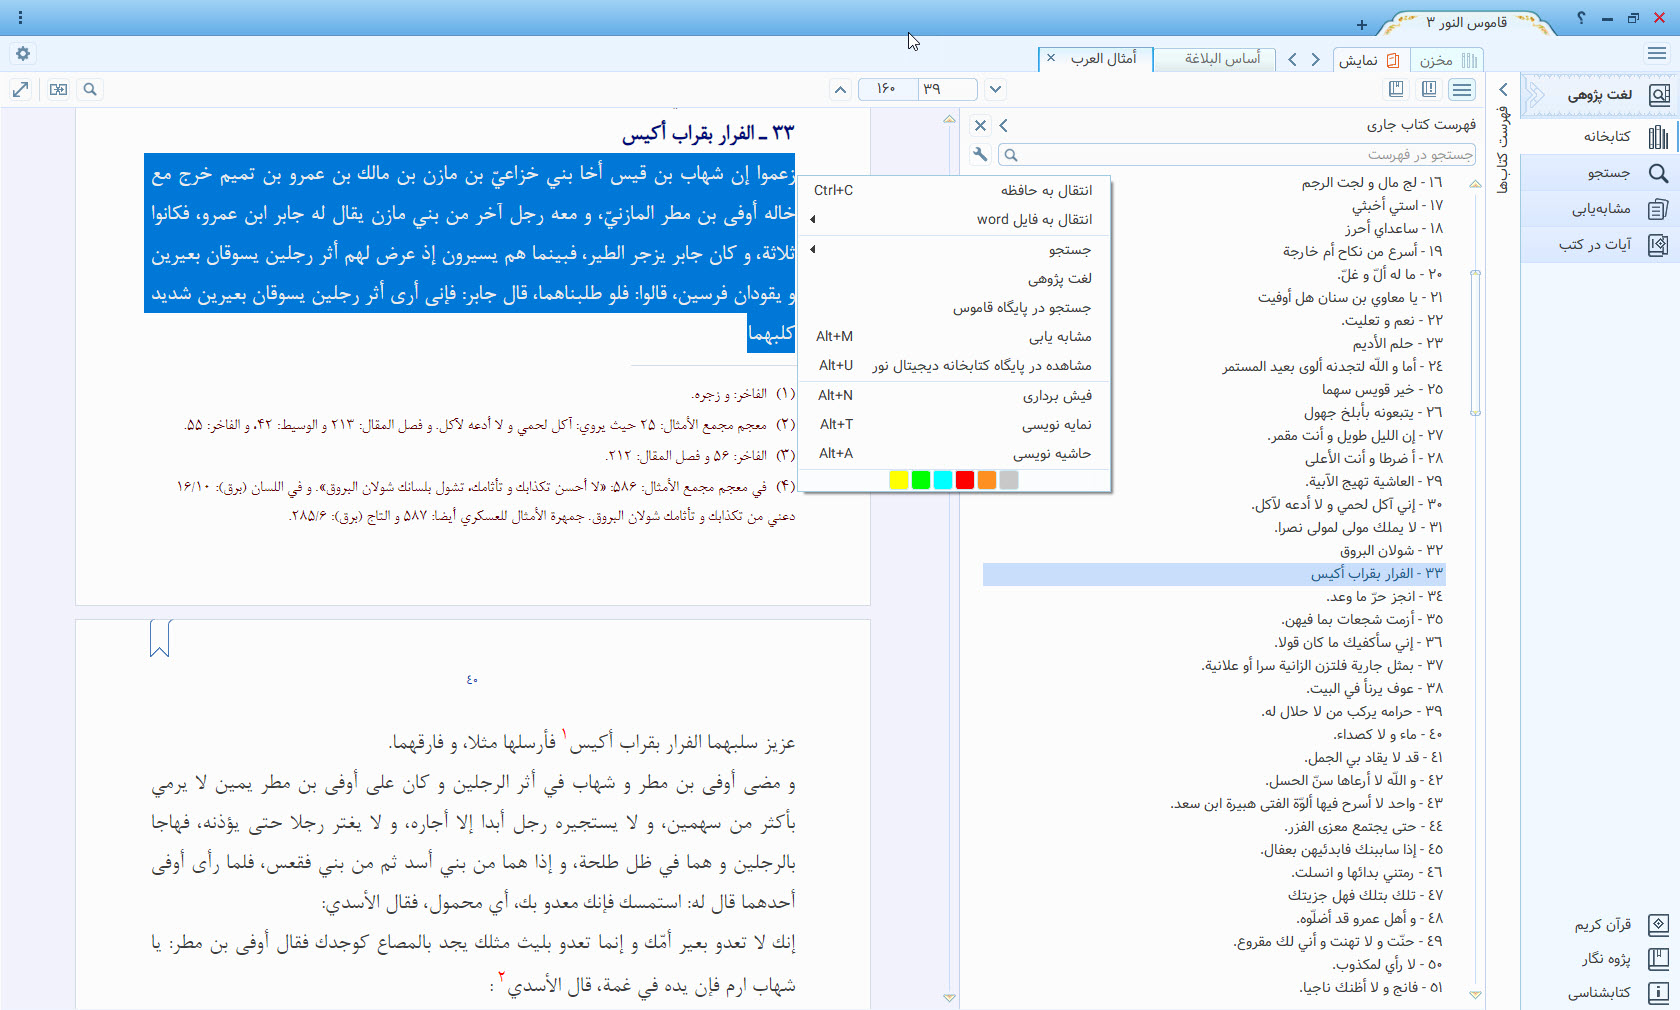Open لغت پژوهی in the sidebar
1680x1010 pixels.
[1600, 95]
